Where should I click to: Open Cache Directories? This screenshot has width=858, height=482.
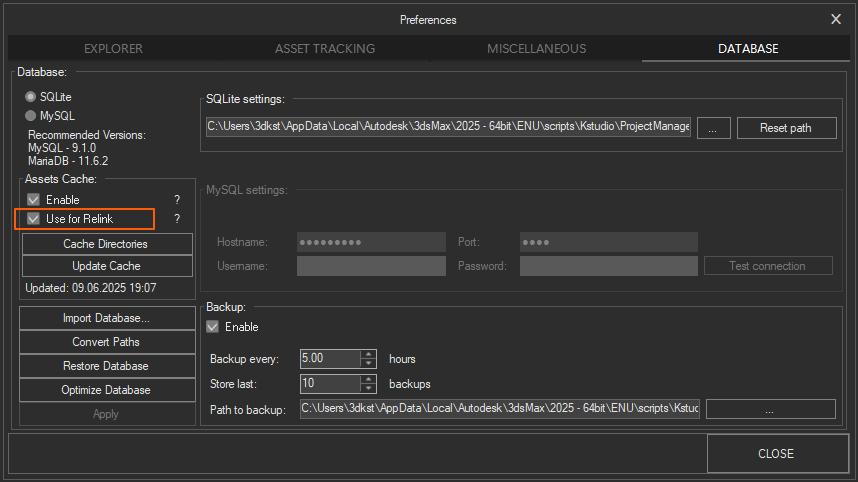(107, 244)
